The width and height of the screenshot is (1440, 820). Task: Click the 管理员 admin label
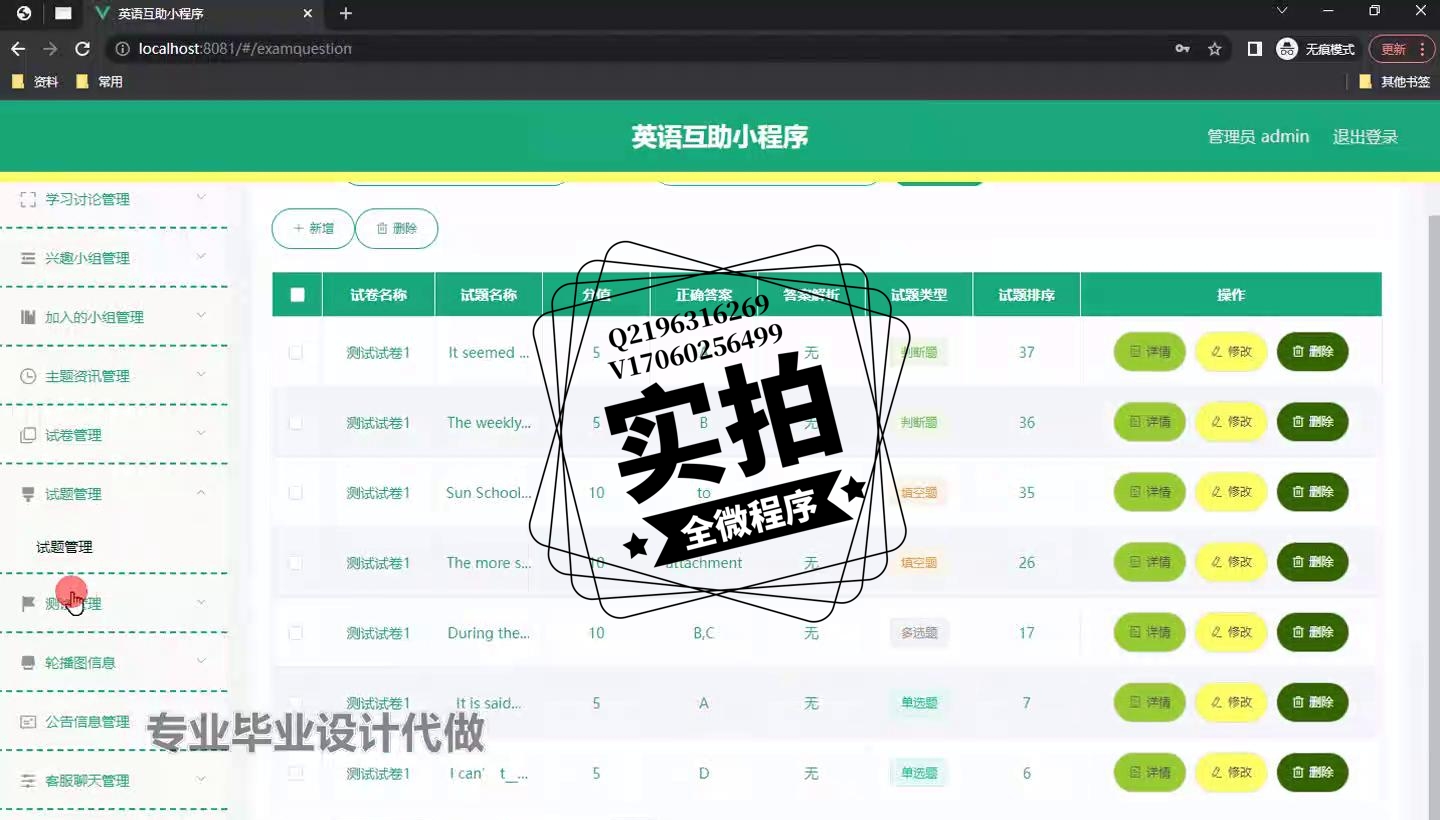pos(1258,137)
